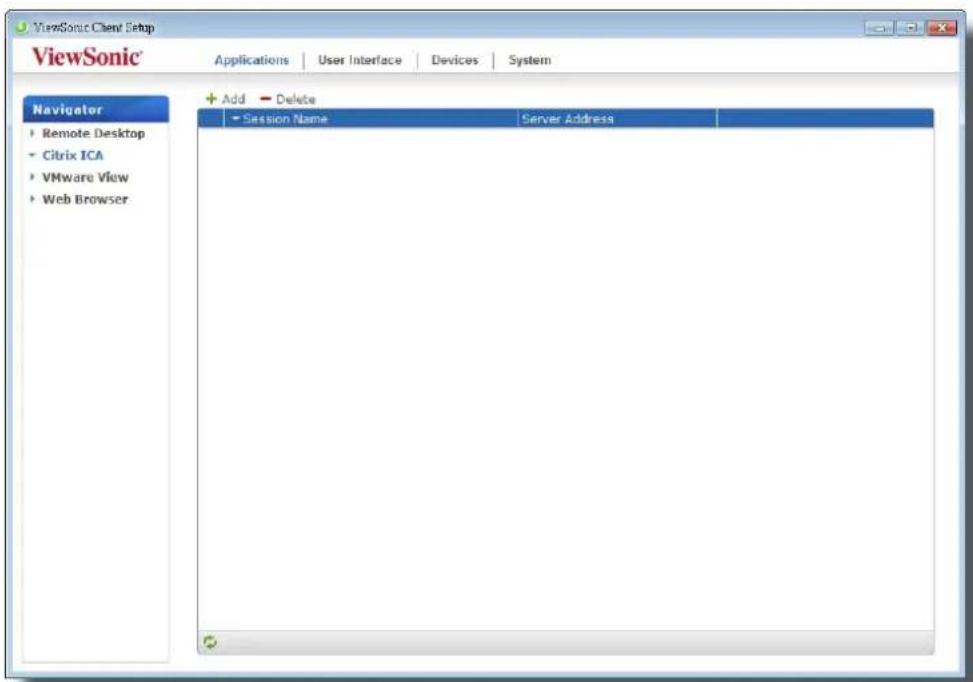Select Web Browser in the Navigator

pos(85,199)
